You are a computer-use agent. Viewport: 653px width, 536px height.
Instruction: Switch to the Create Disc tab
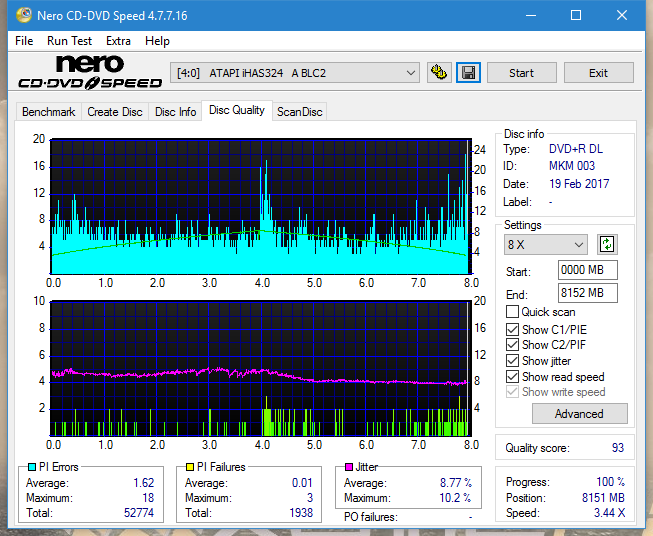coord(115,112)
